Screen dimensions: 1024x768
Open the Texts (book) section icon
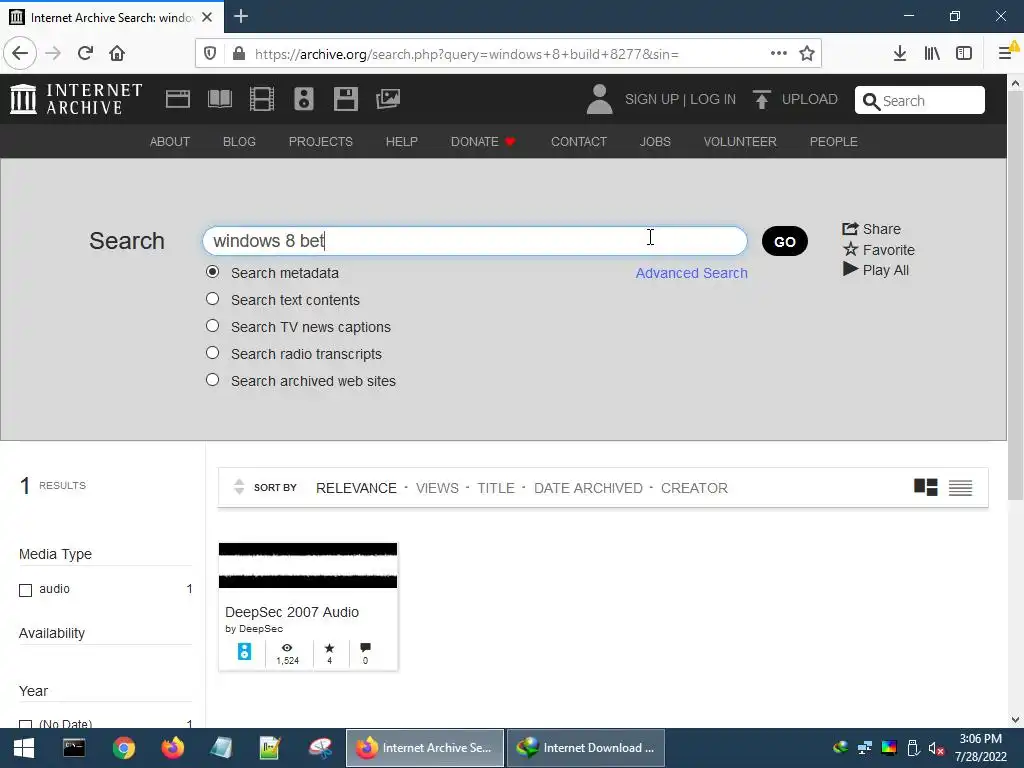click(x=219, y=99)
